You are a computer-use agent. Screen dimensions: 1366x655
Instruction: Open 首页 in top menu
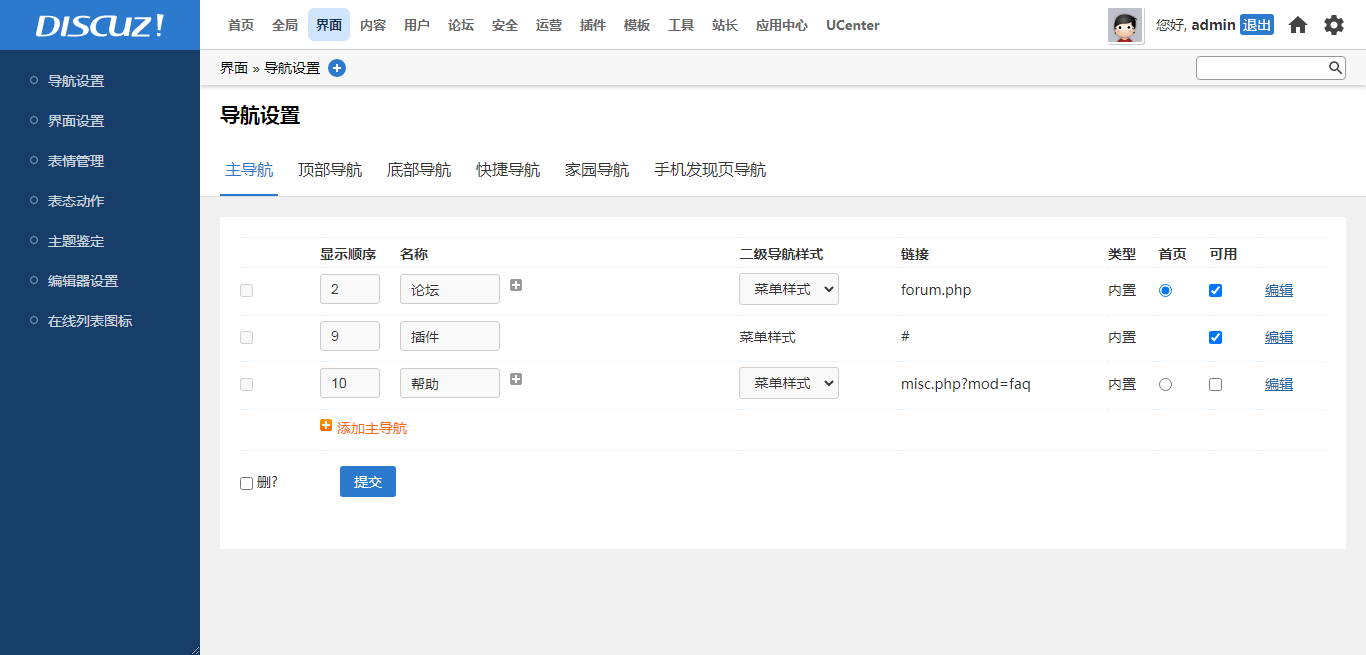click(x=241, y=25)
